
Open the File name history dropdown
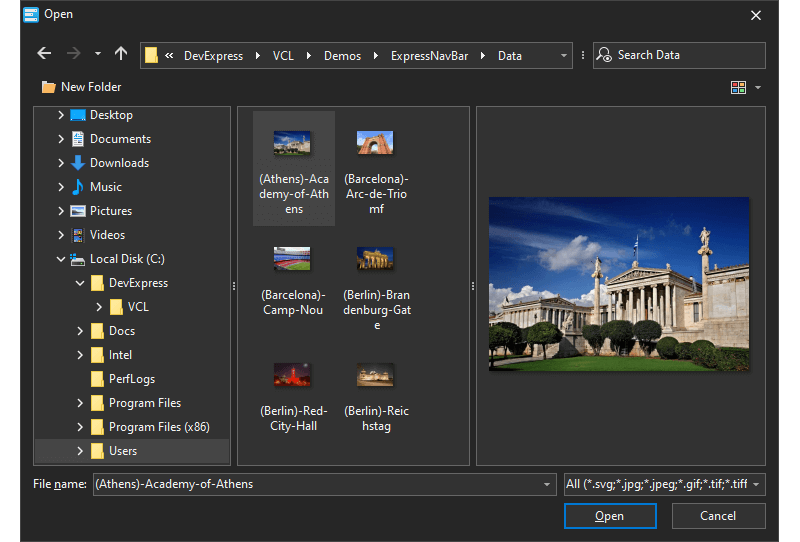(x=547, y=485)
